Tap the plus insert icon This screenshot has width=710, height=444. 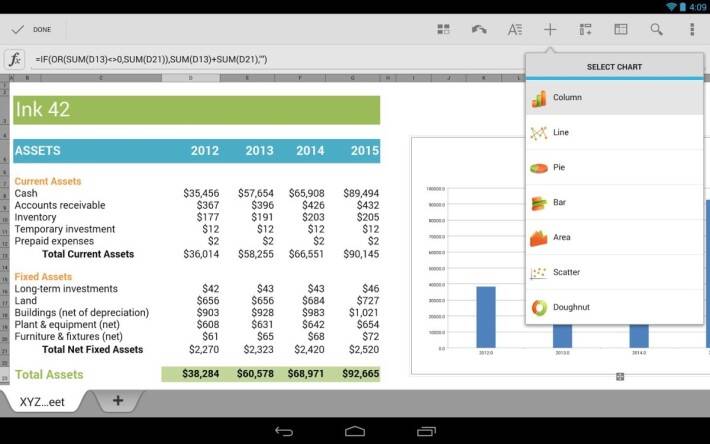pyautogui.click(x=550, y=29)
